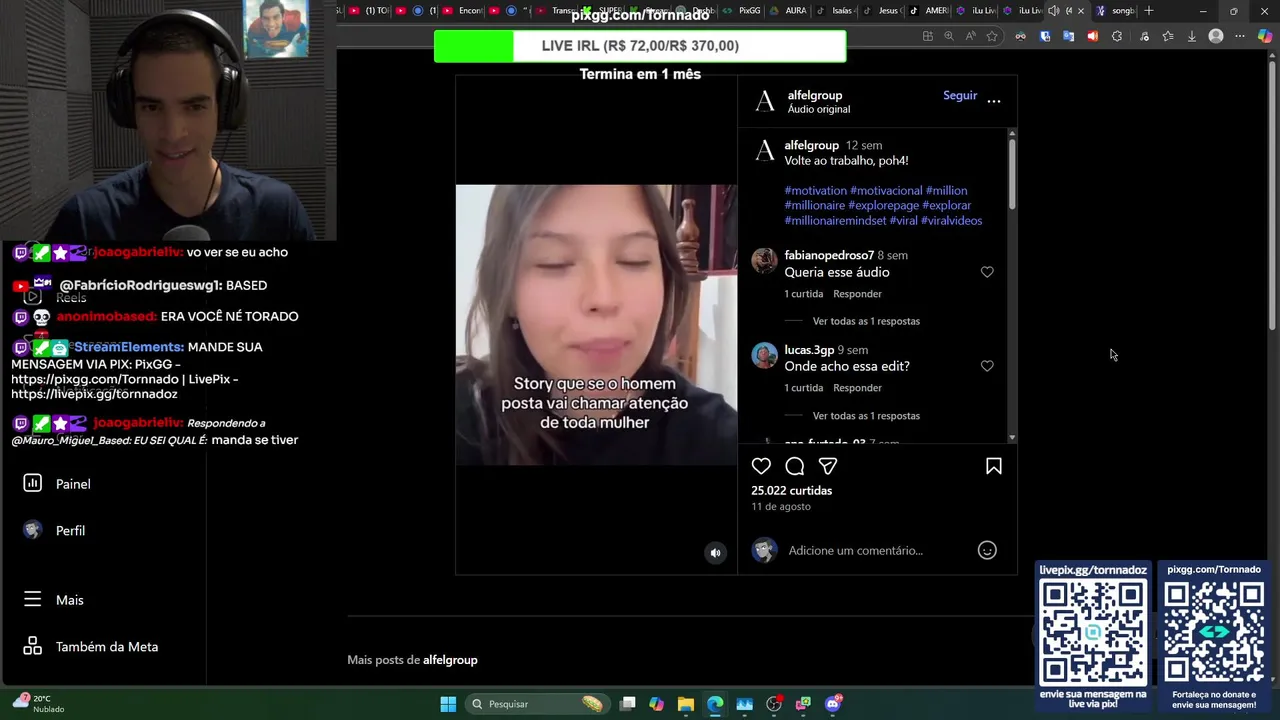Save the post with the bookmark icon
Image resolution: width=1280 pixels, height=720 pixels.
[994, 466]
